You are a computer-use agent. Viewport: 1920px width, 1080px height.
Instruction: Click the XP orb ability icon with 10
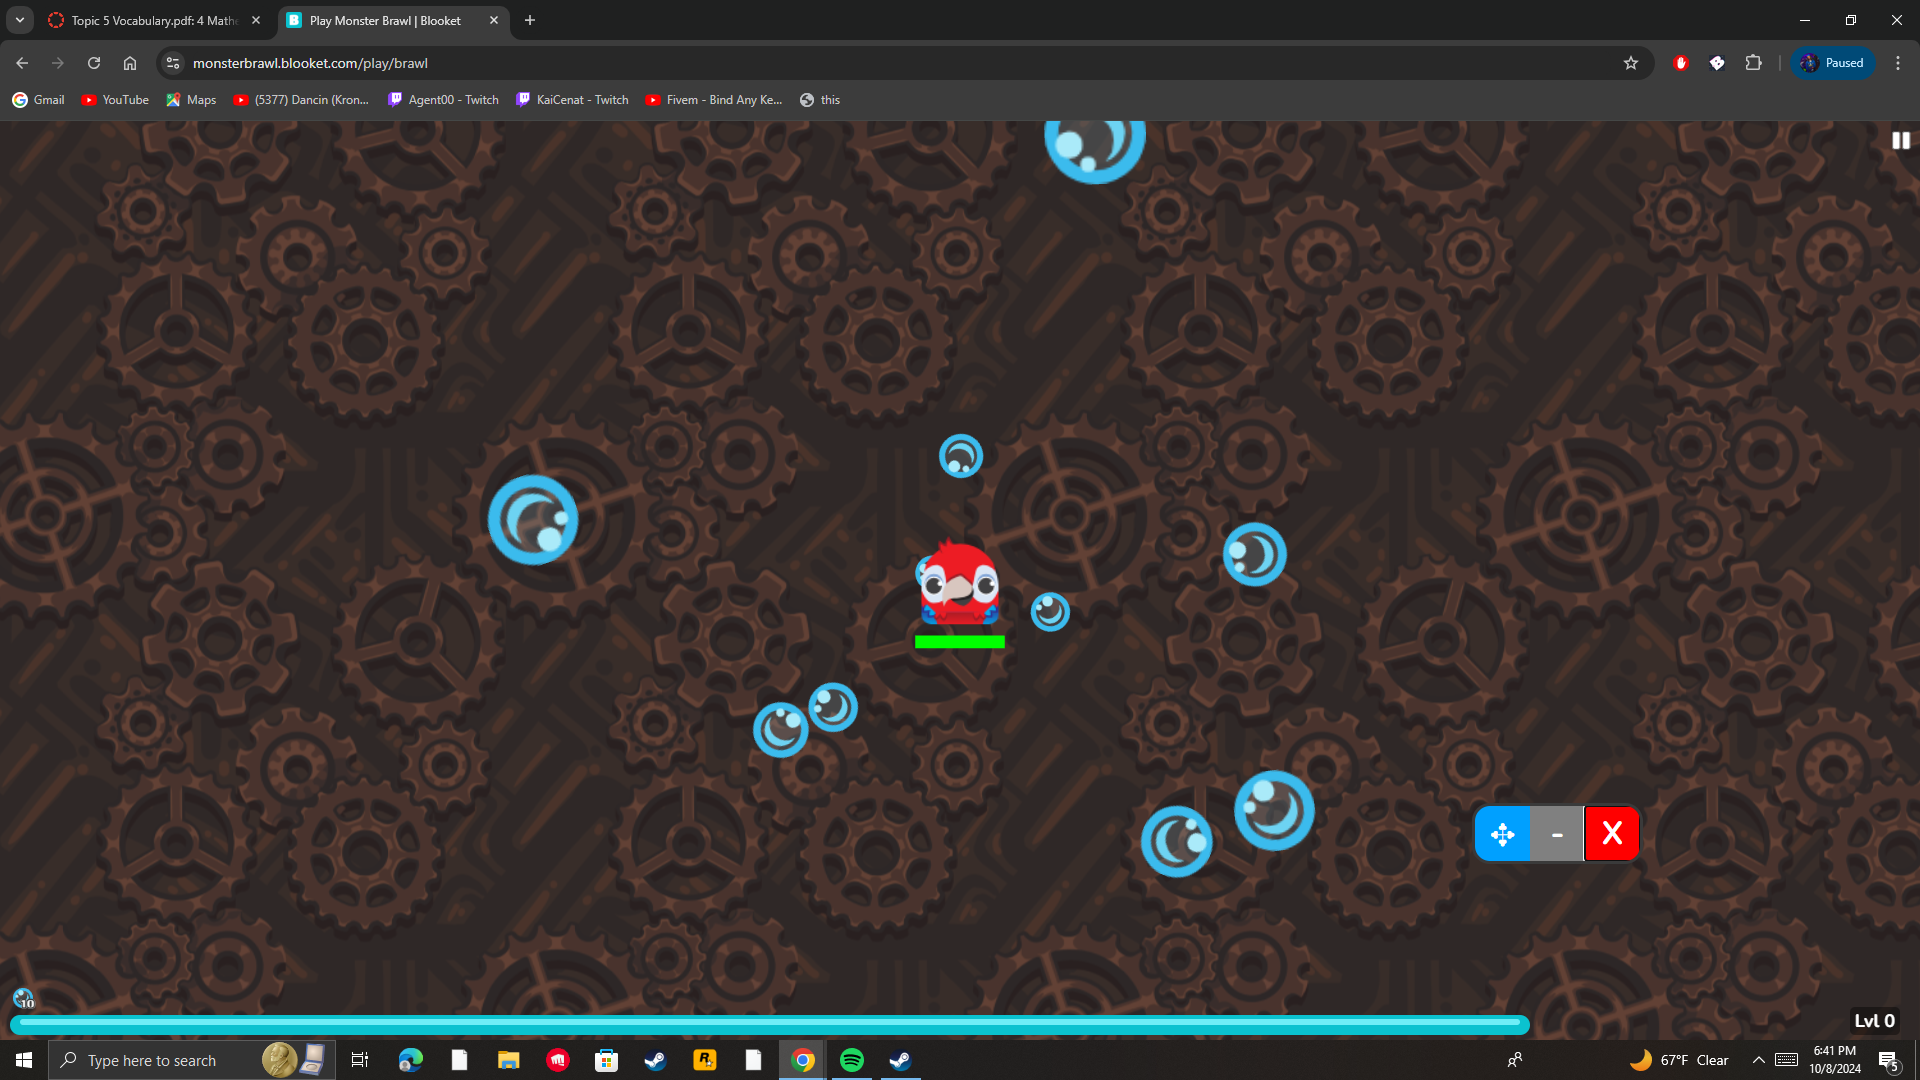[x=23, y=998]
